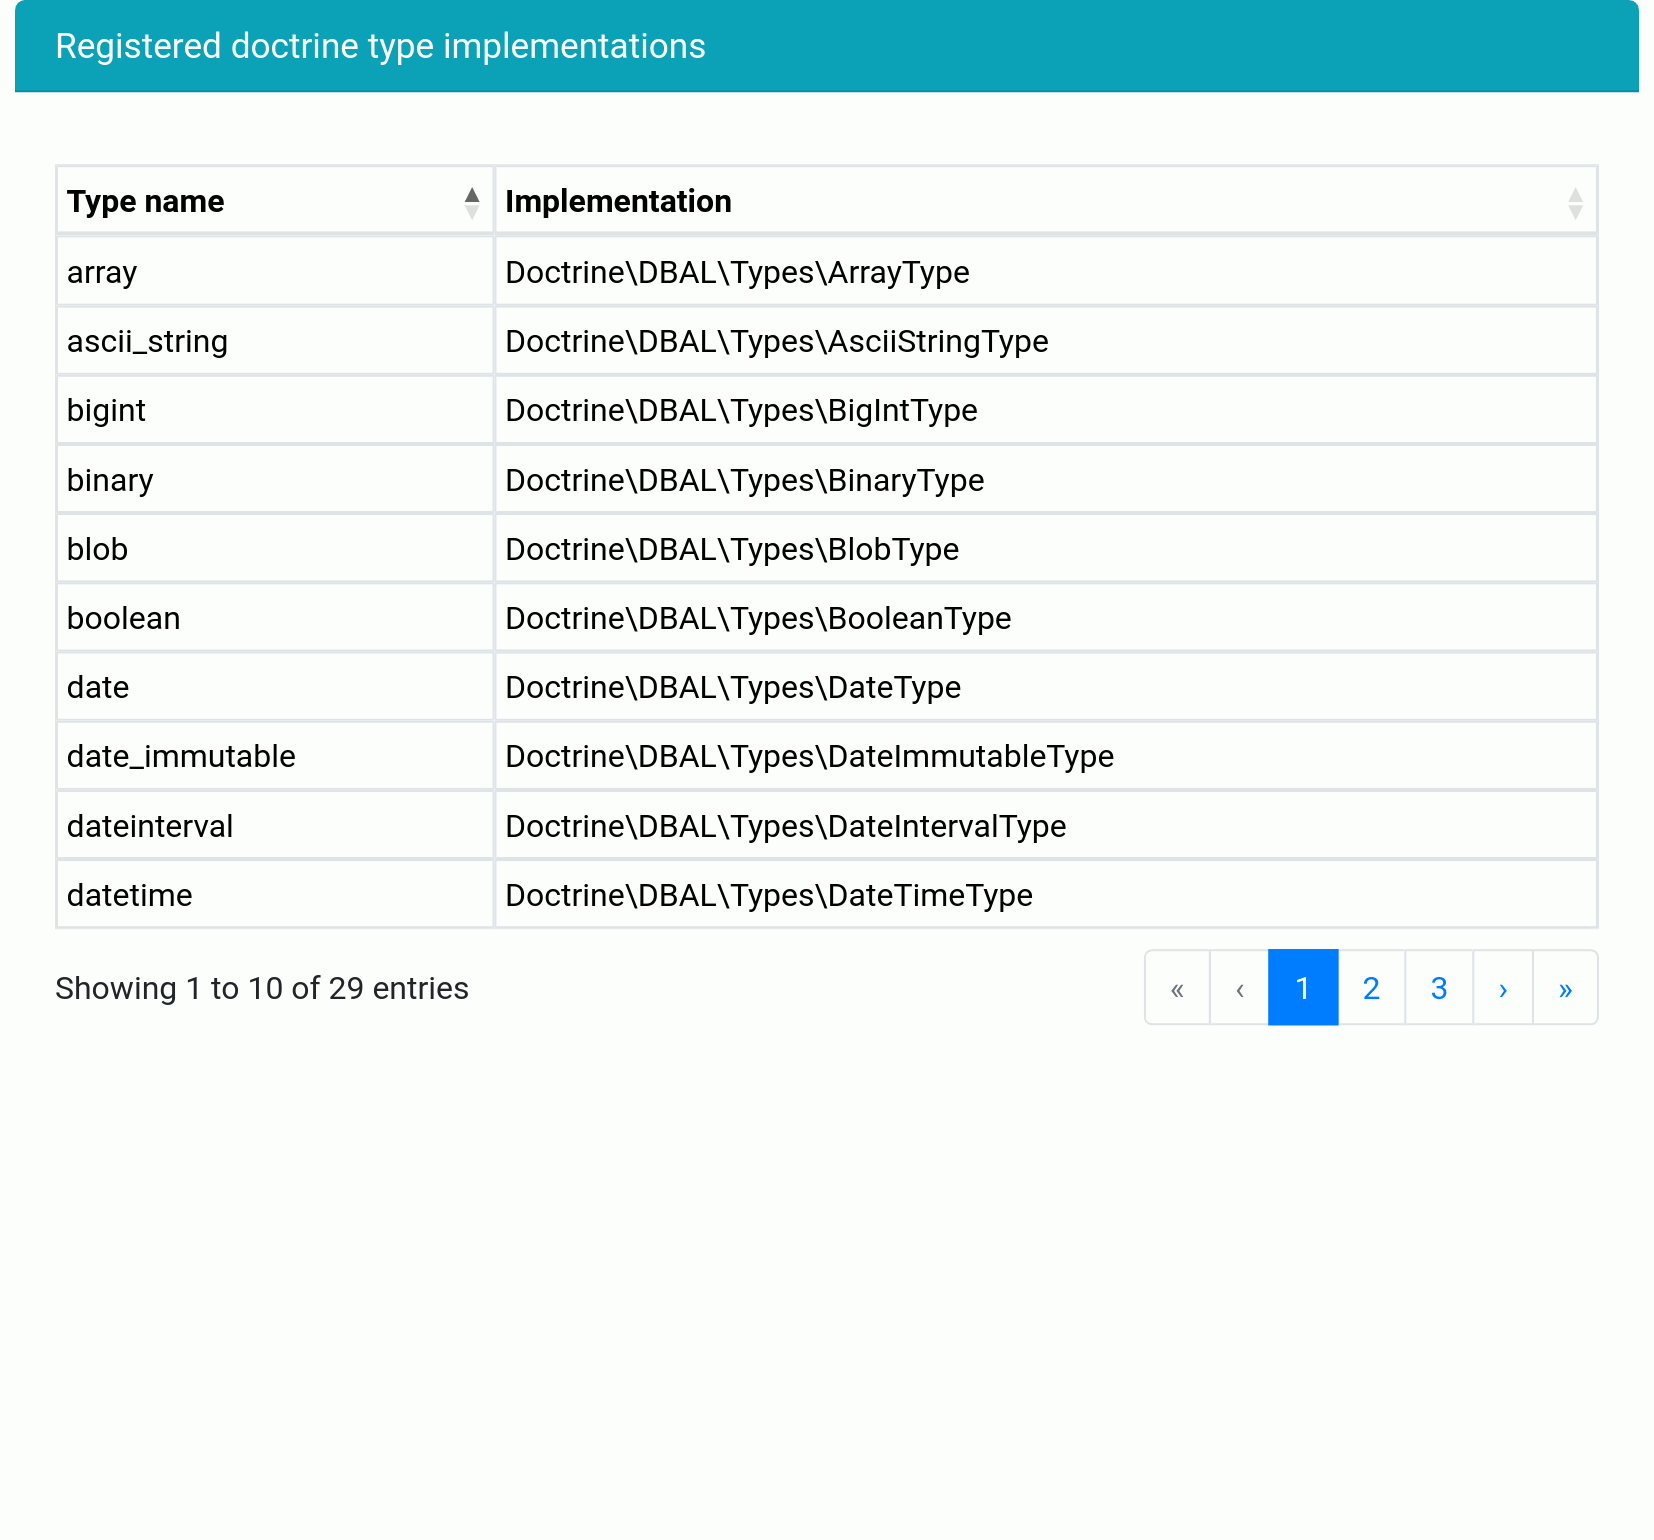Open page 2 of the entries
The image size is (1654, 1540).
[x=1371, y=988]
